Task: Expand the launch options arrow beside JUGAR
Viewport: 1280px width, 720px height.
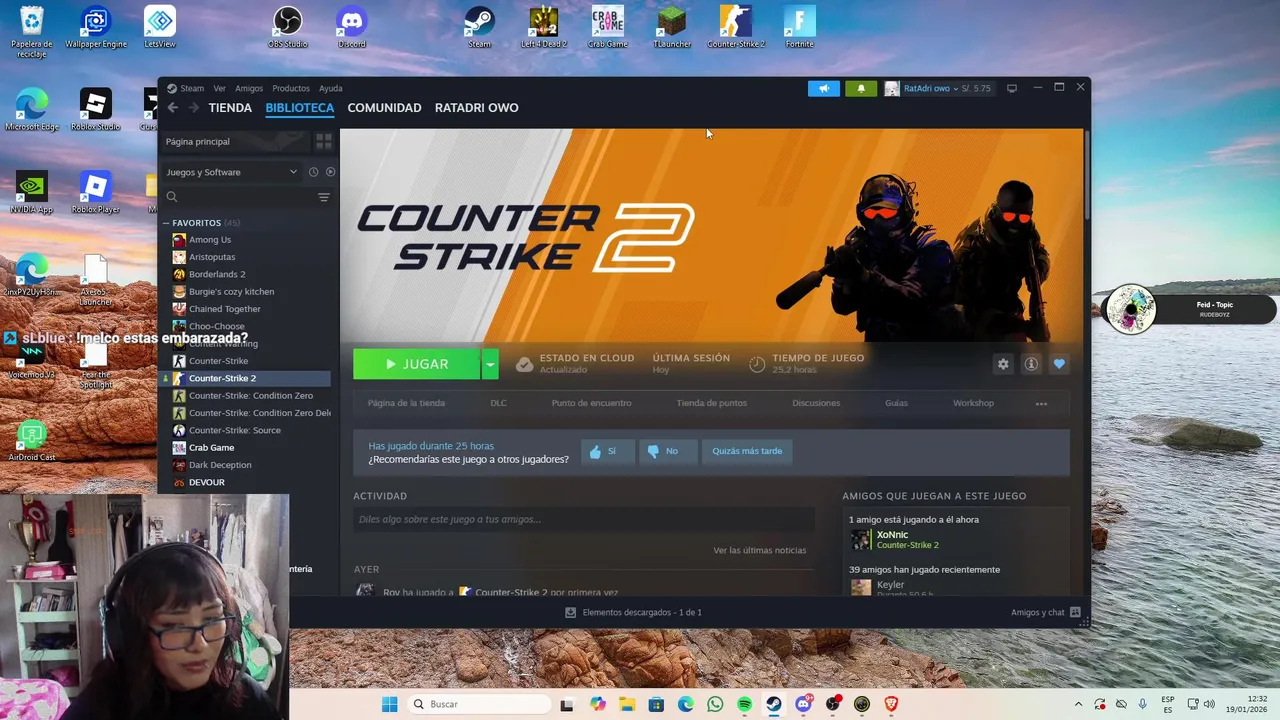Action: [x=490, y=364]
